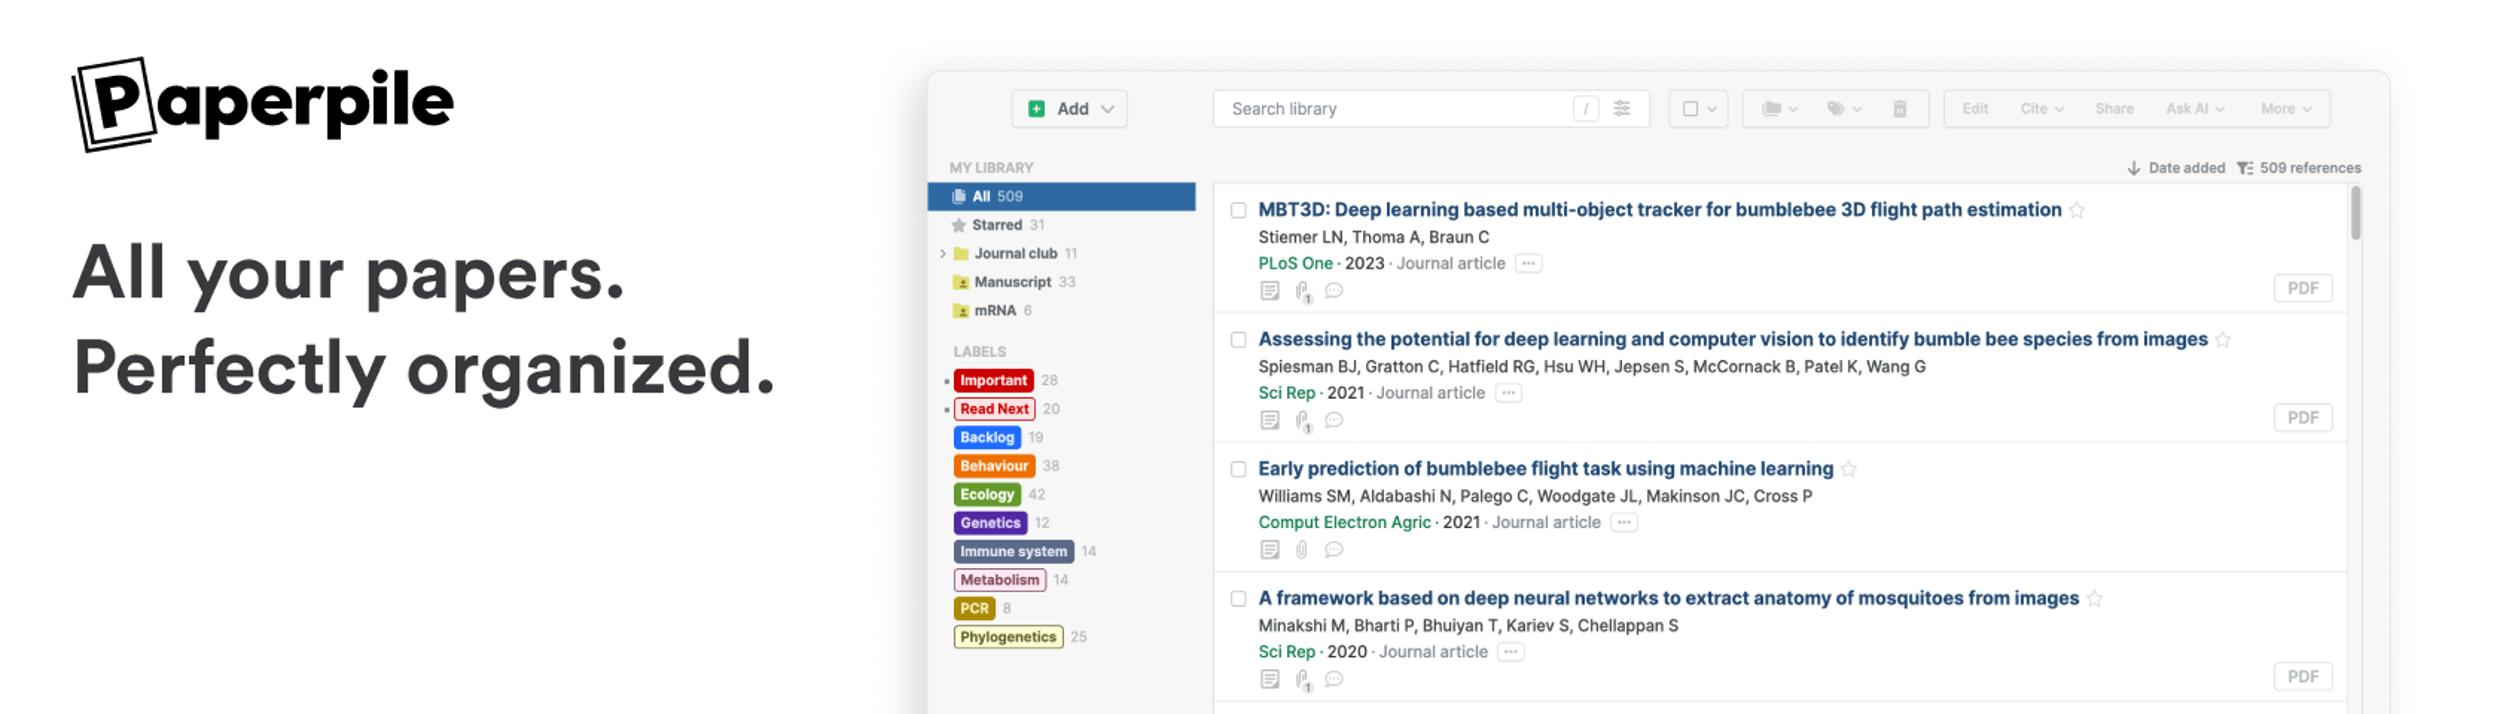The width and height of the screenshot is (2500, 714).
Task: Change sorting via Date added
Action: click(2175, 168)
